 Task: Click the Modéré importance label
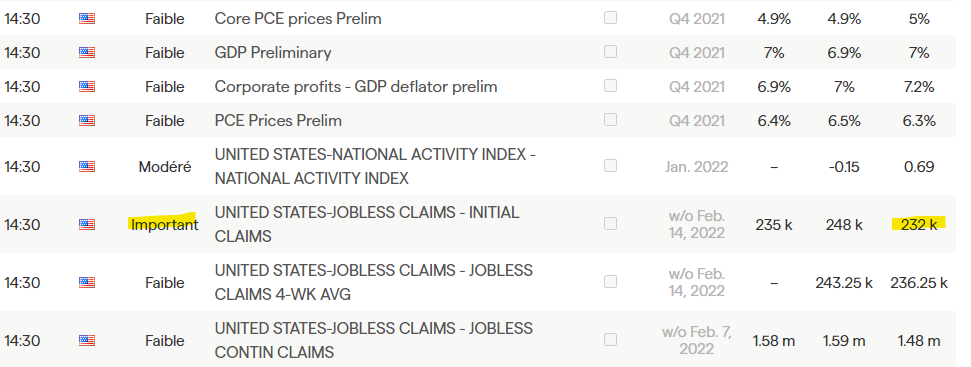[165, 166]
